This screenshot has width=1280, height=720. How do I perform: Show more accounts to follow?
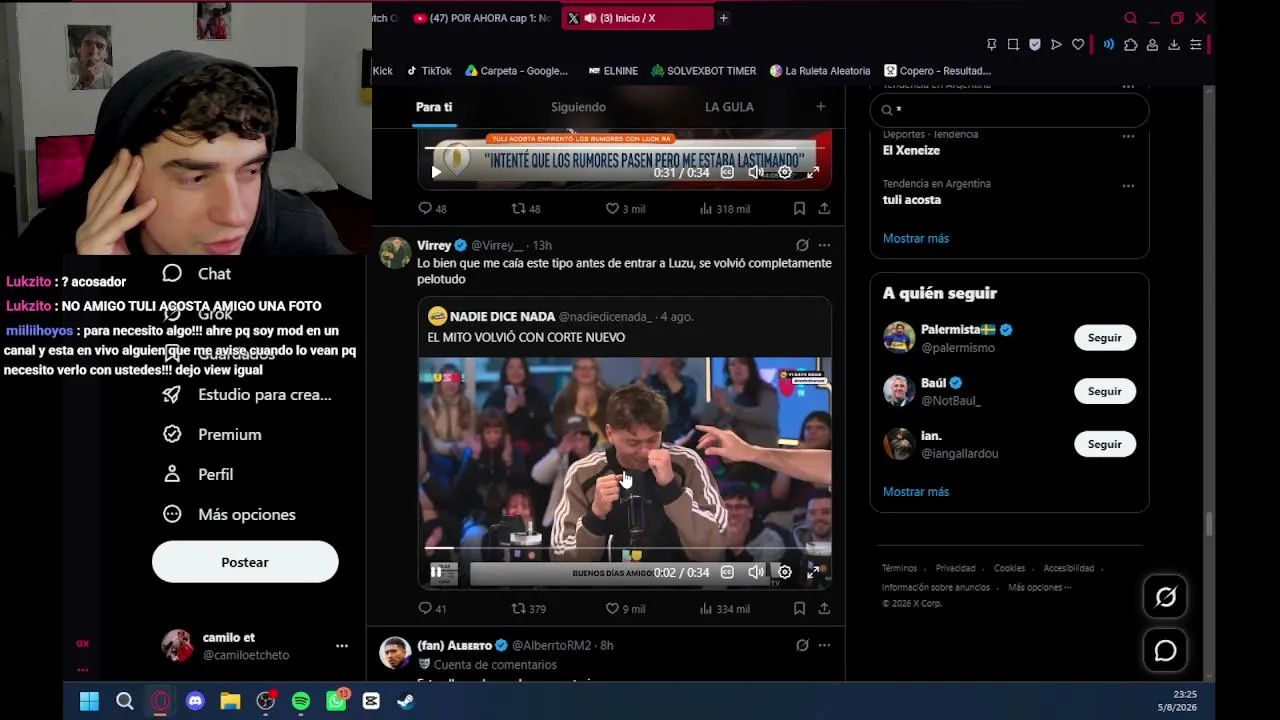point(916,492)
